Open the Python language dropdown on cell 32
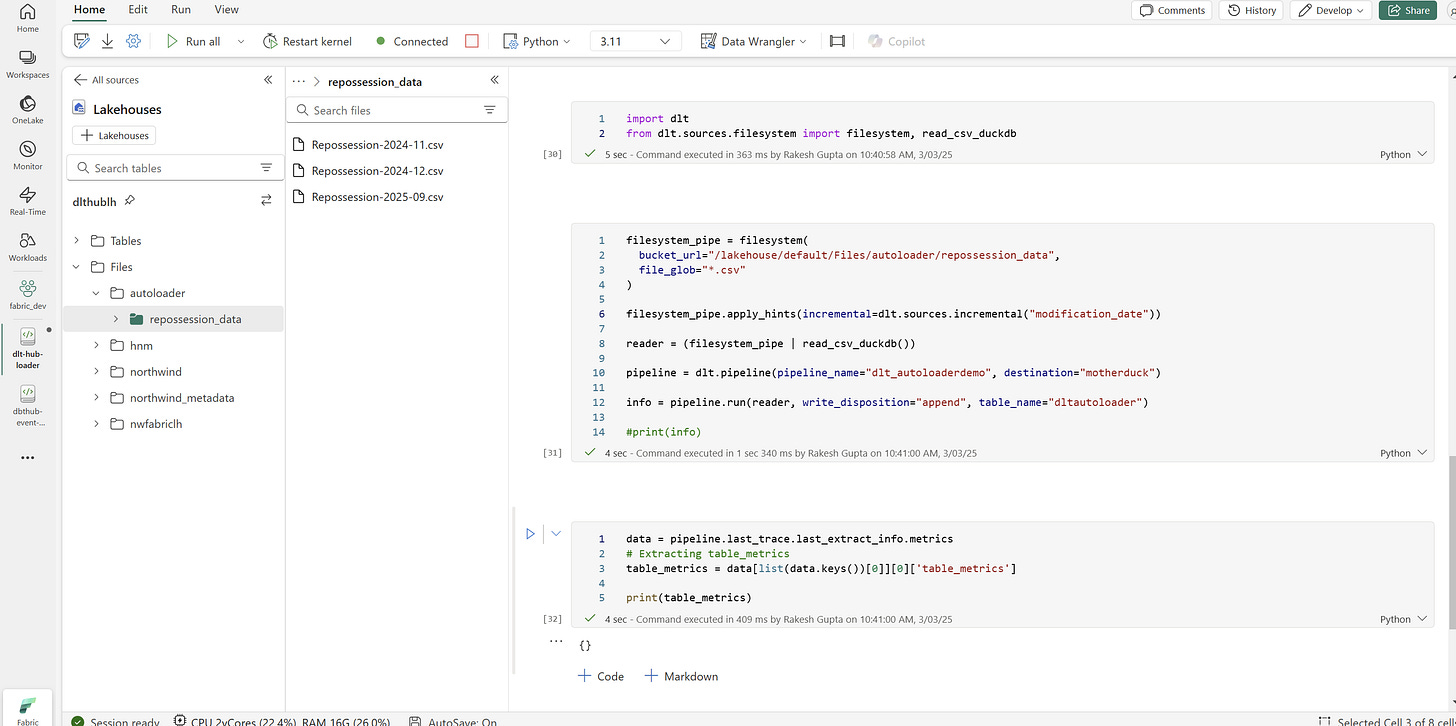1456x726 pixels. (x=1402, y=619)
